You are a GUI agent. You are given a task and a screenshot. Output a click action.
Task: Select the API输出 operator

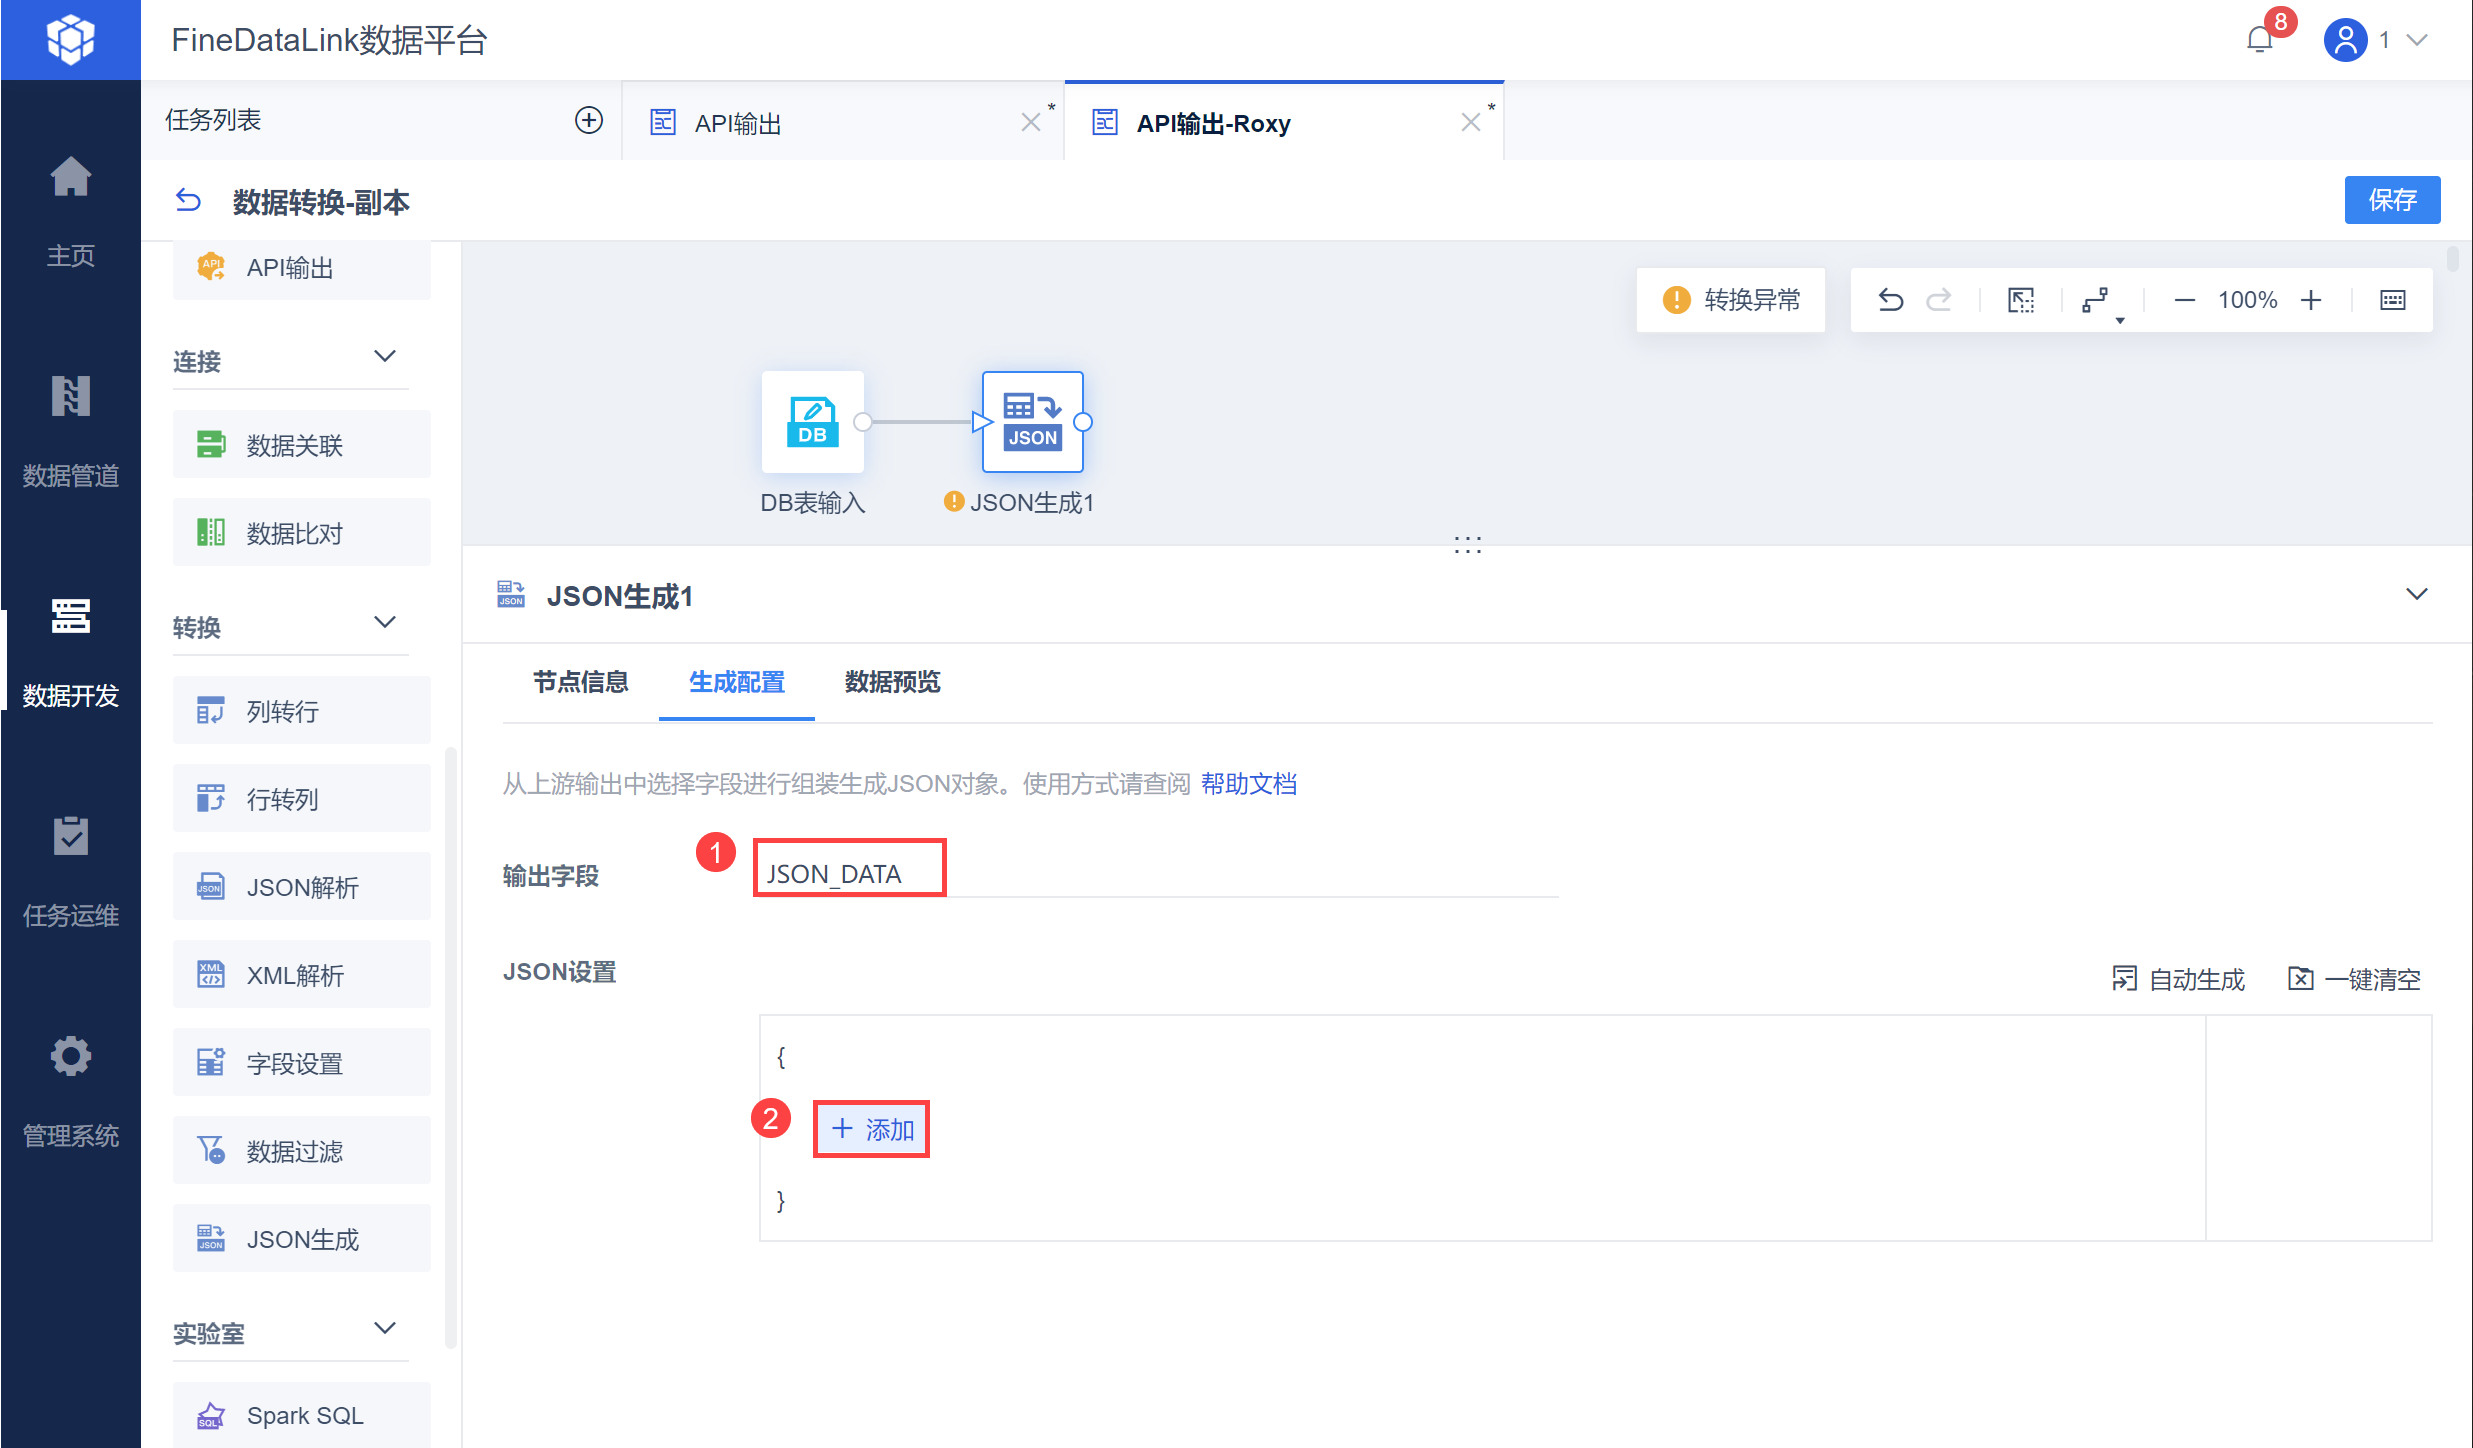click(301, 268)
